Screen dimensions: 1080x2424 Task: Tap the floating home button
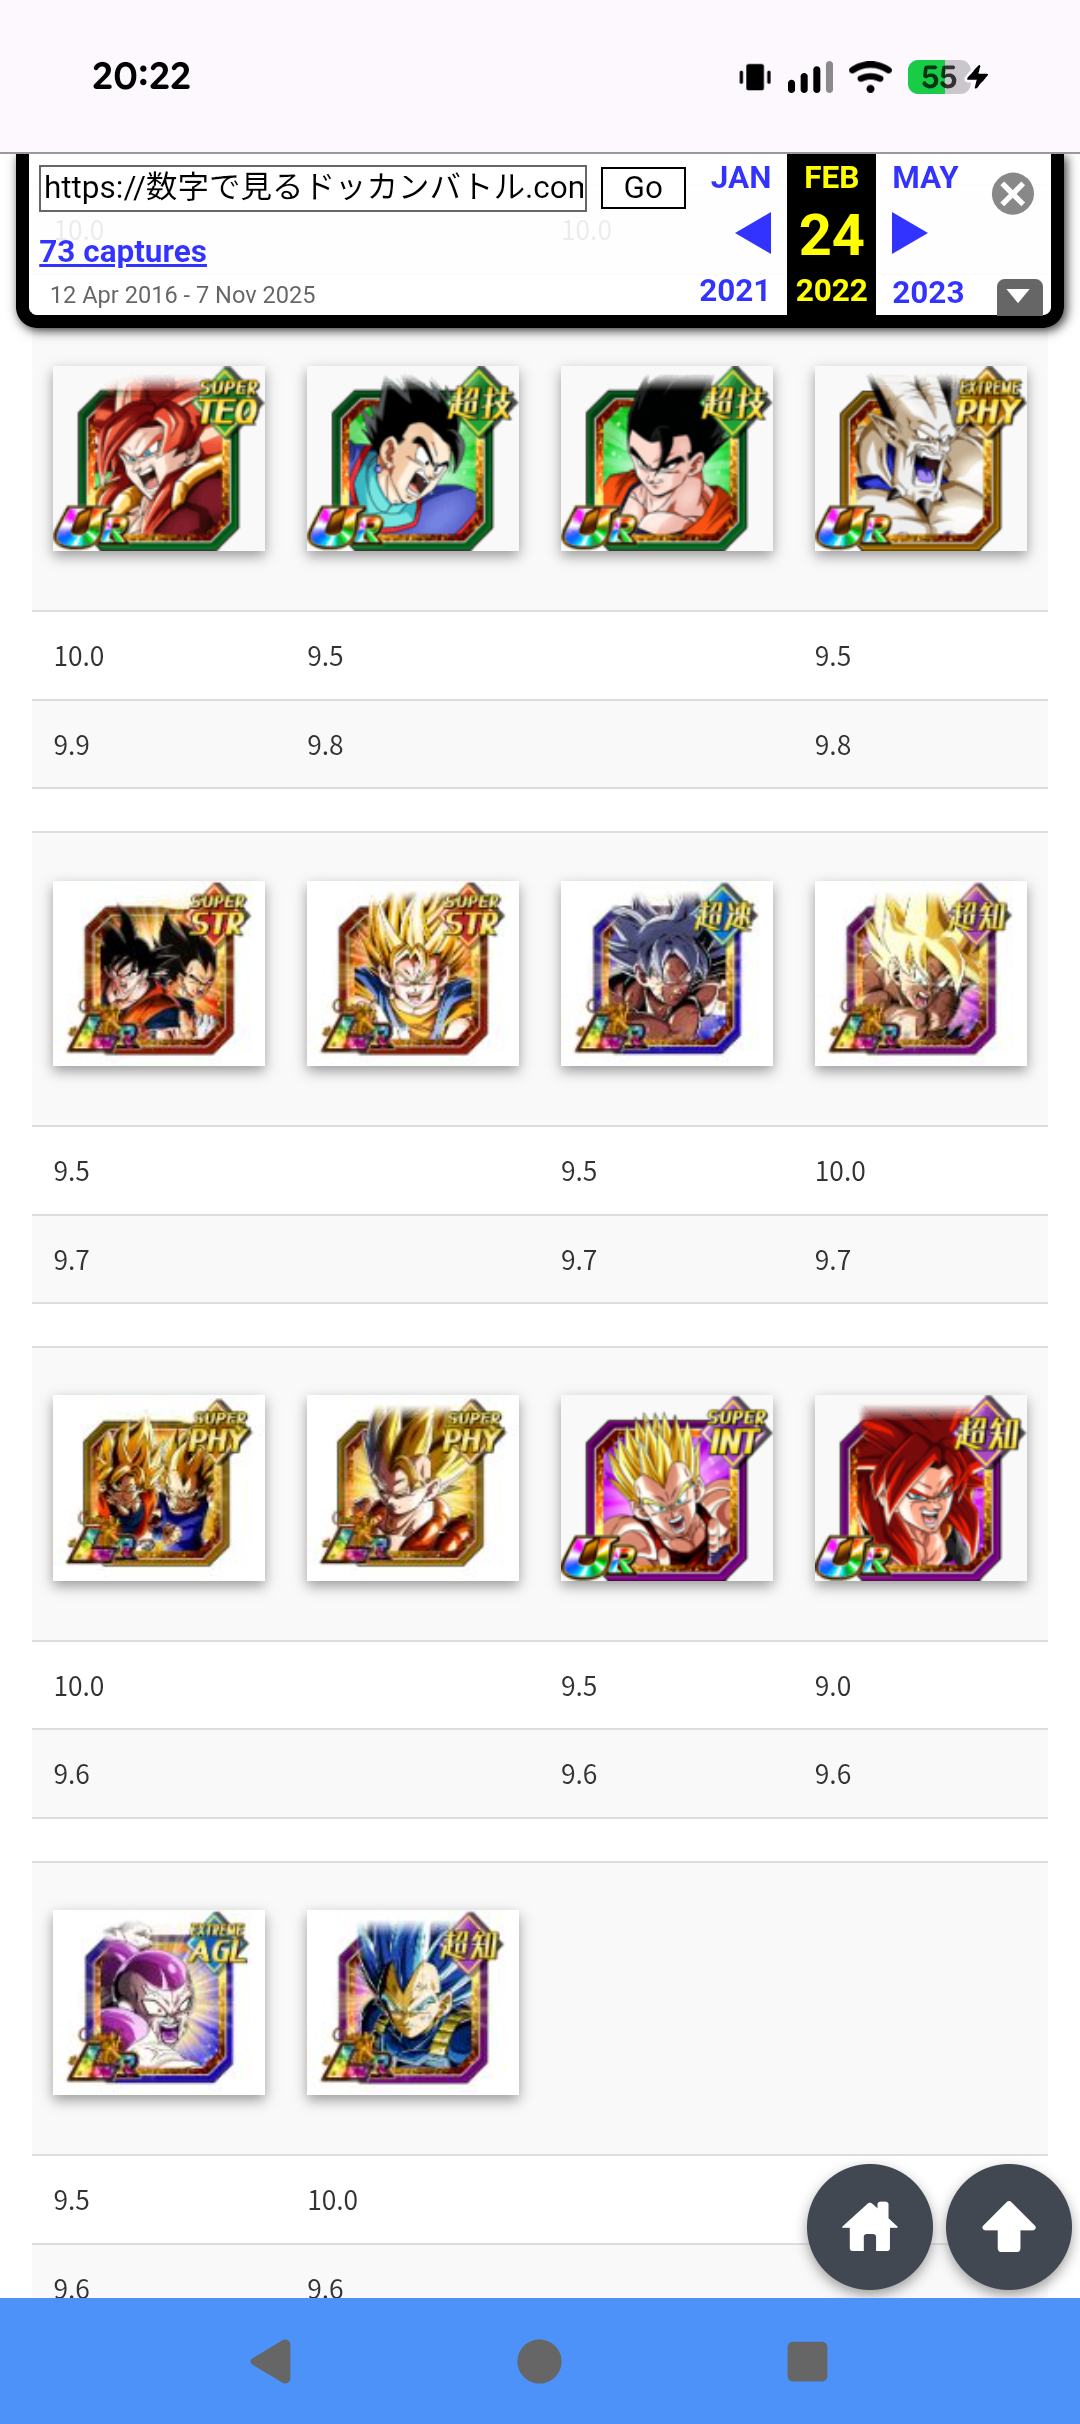pyautogui.click(x=869, y=2227)
